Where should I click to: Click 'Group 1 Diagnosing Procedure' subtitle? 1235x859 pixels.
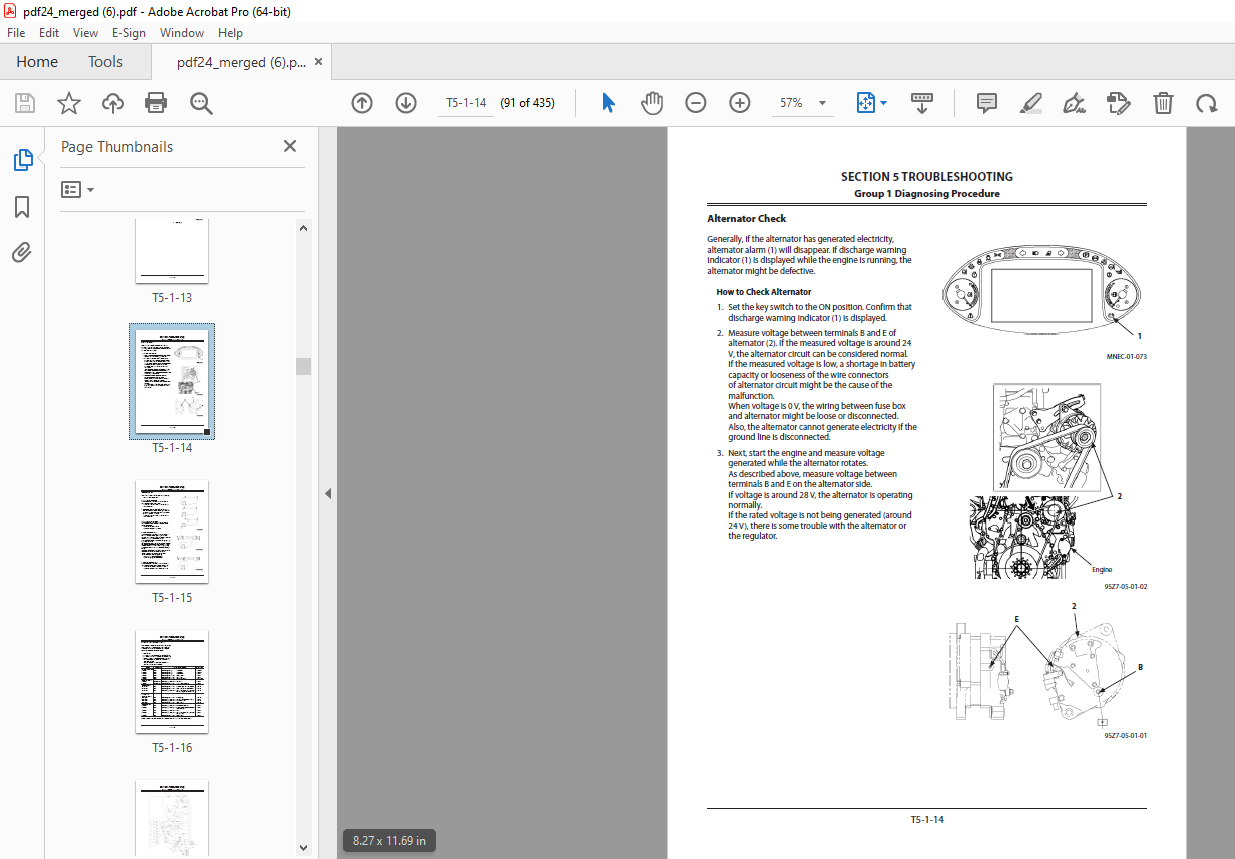[x=927, y=194]
